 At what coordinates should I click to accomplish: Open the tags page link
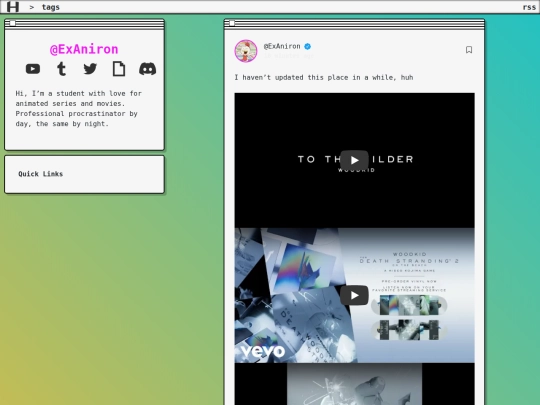[51, 7]
